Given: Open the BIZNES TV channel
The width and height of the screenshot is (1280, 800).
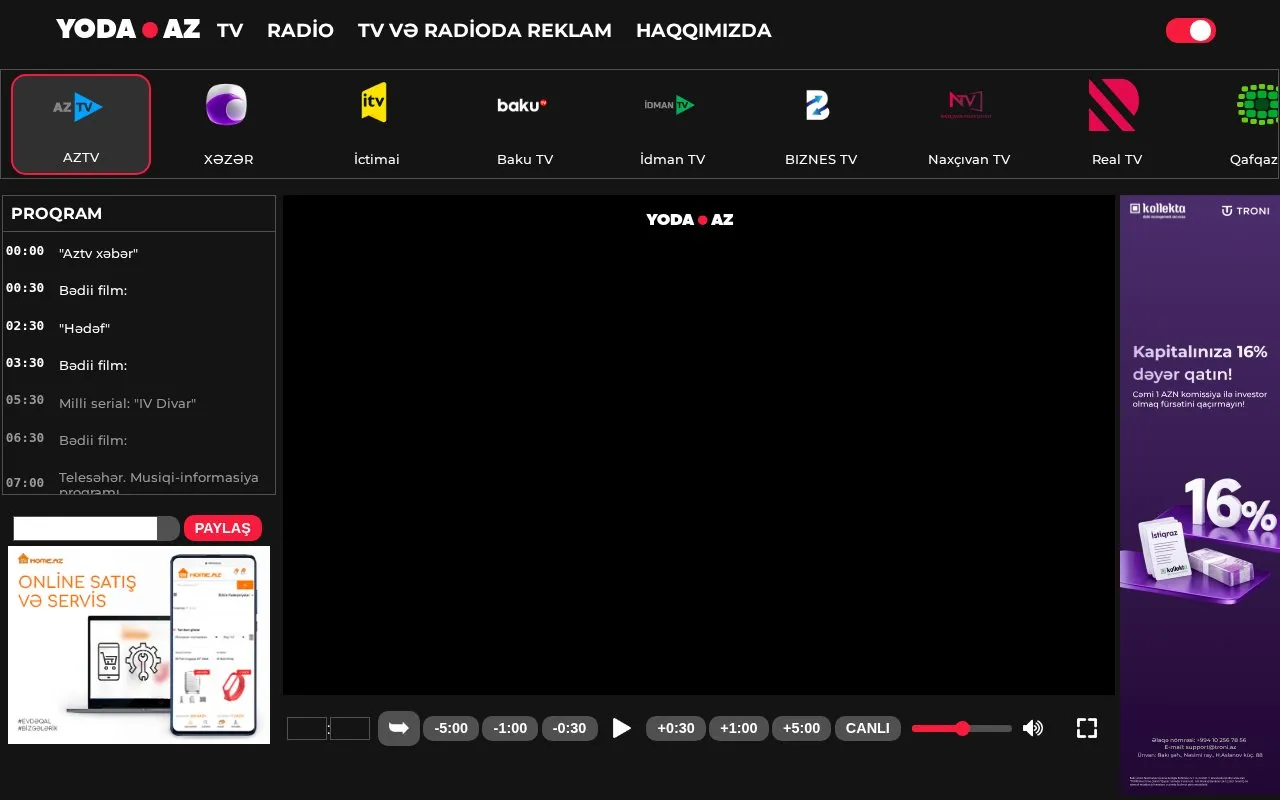Looking at the screenshot, I should [x=820, y=124].
